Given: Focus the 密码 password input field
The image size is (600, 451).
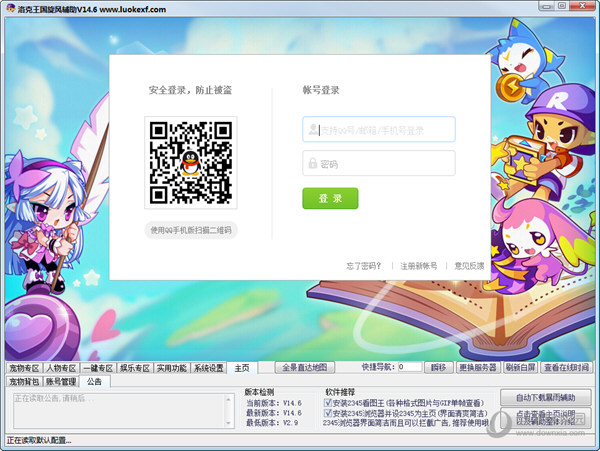Looking at the screenshot, I should point(379,163).
